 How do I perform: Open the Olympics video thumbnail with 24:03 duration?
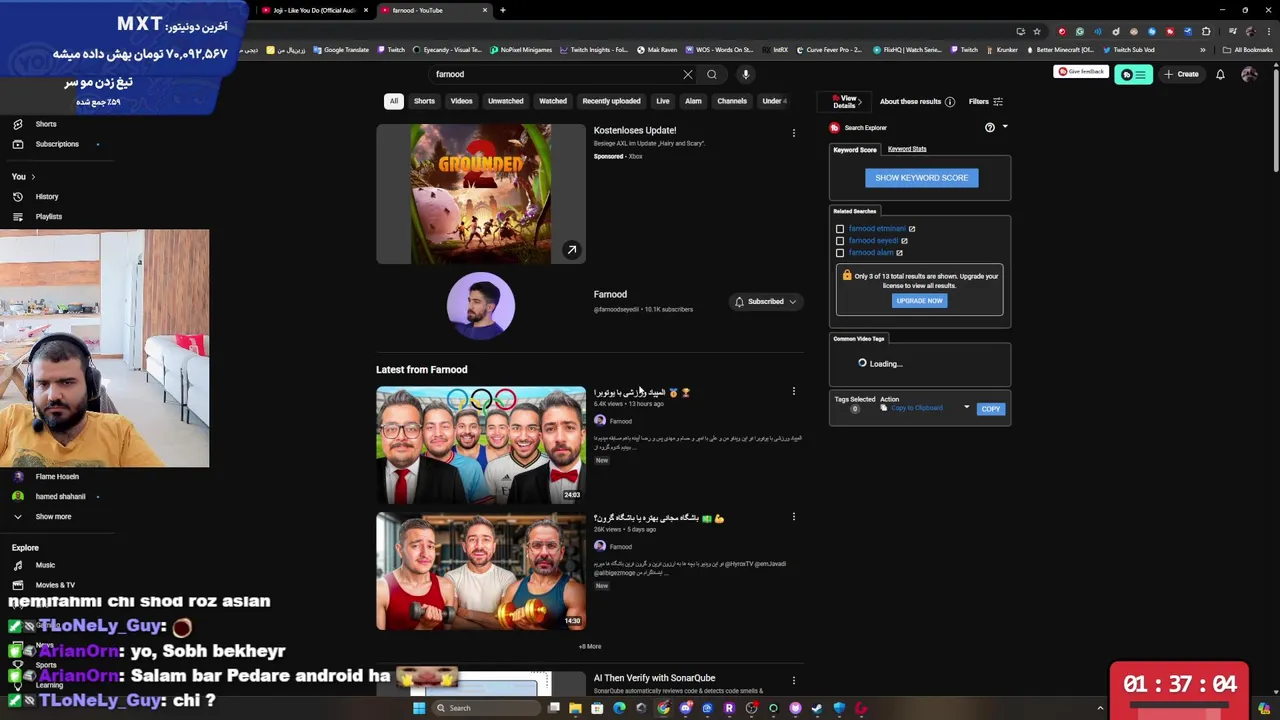(x=481, y=445)
